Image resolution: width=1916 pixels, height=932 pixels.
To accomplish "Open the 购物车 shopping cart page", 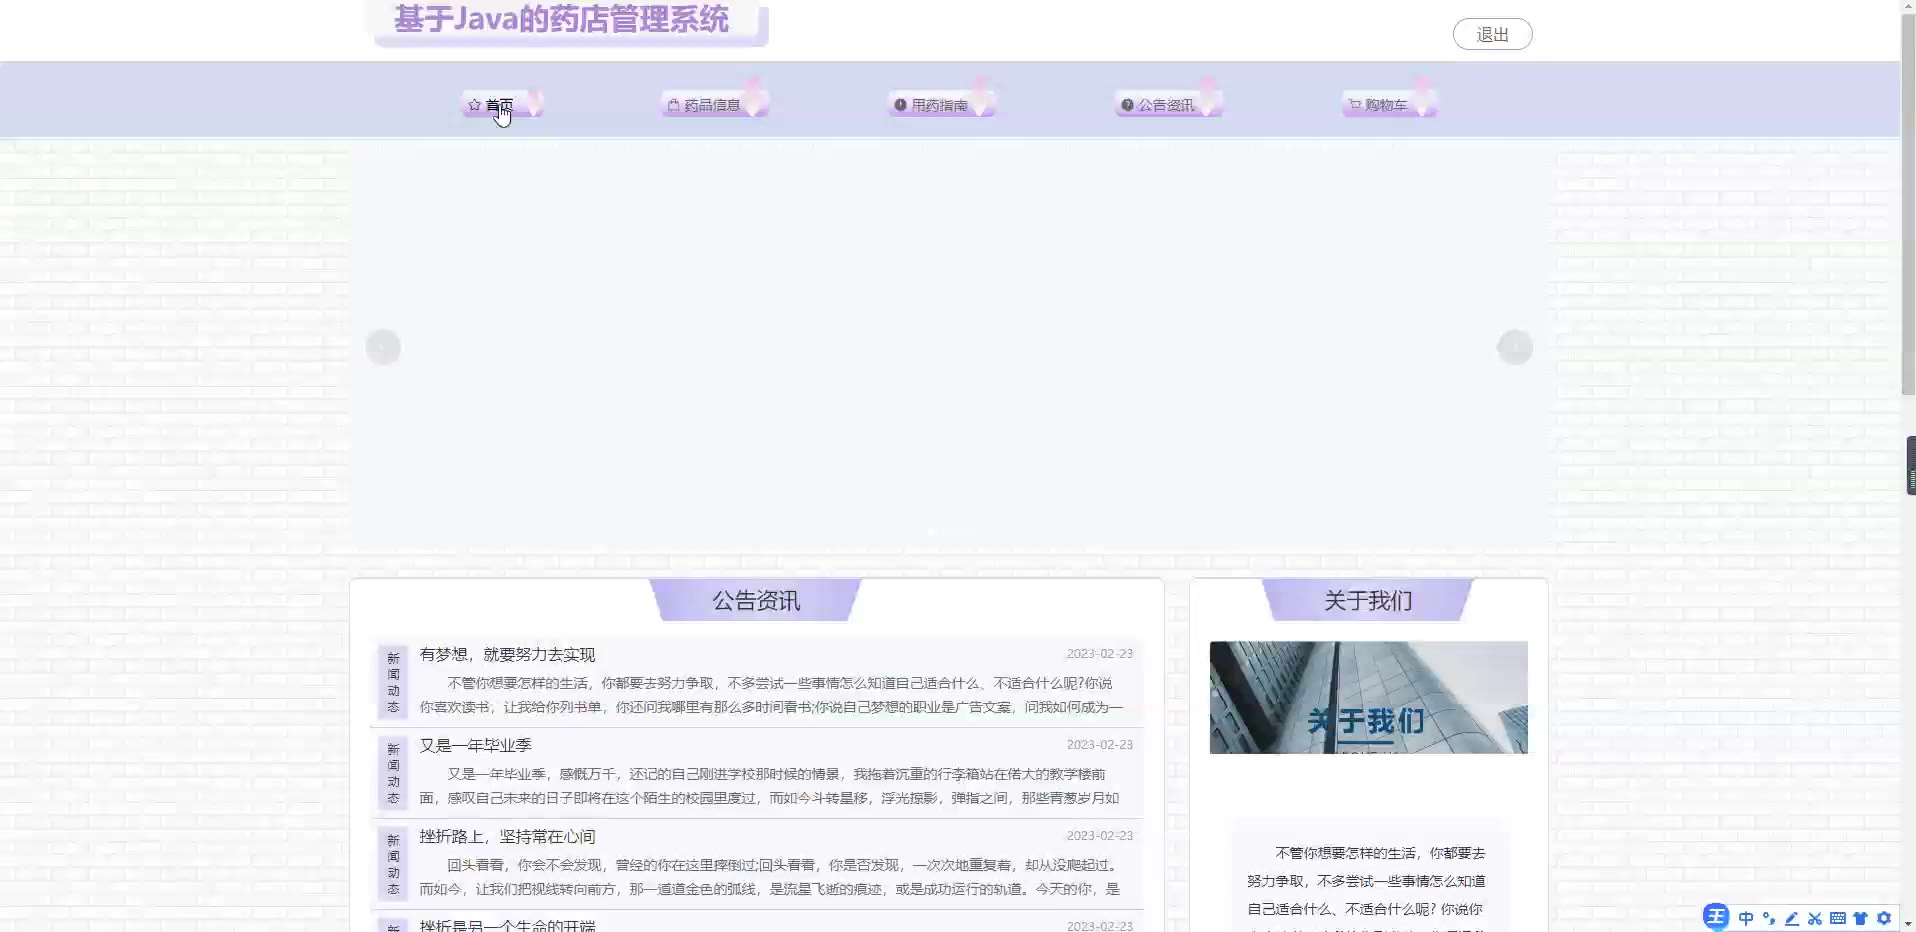I will (1385, 105).
